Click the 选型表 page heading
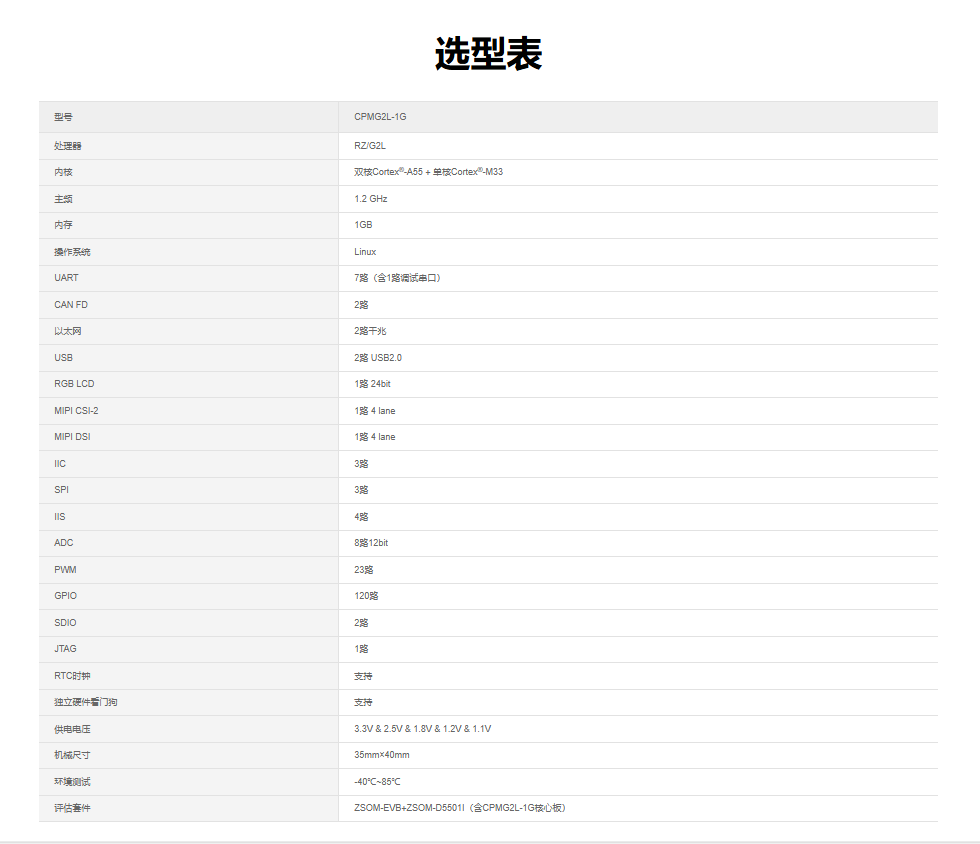 (x=488, y=54)
